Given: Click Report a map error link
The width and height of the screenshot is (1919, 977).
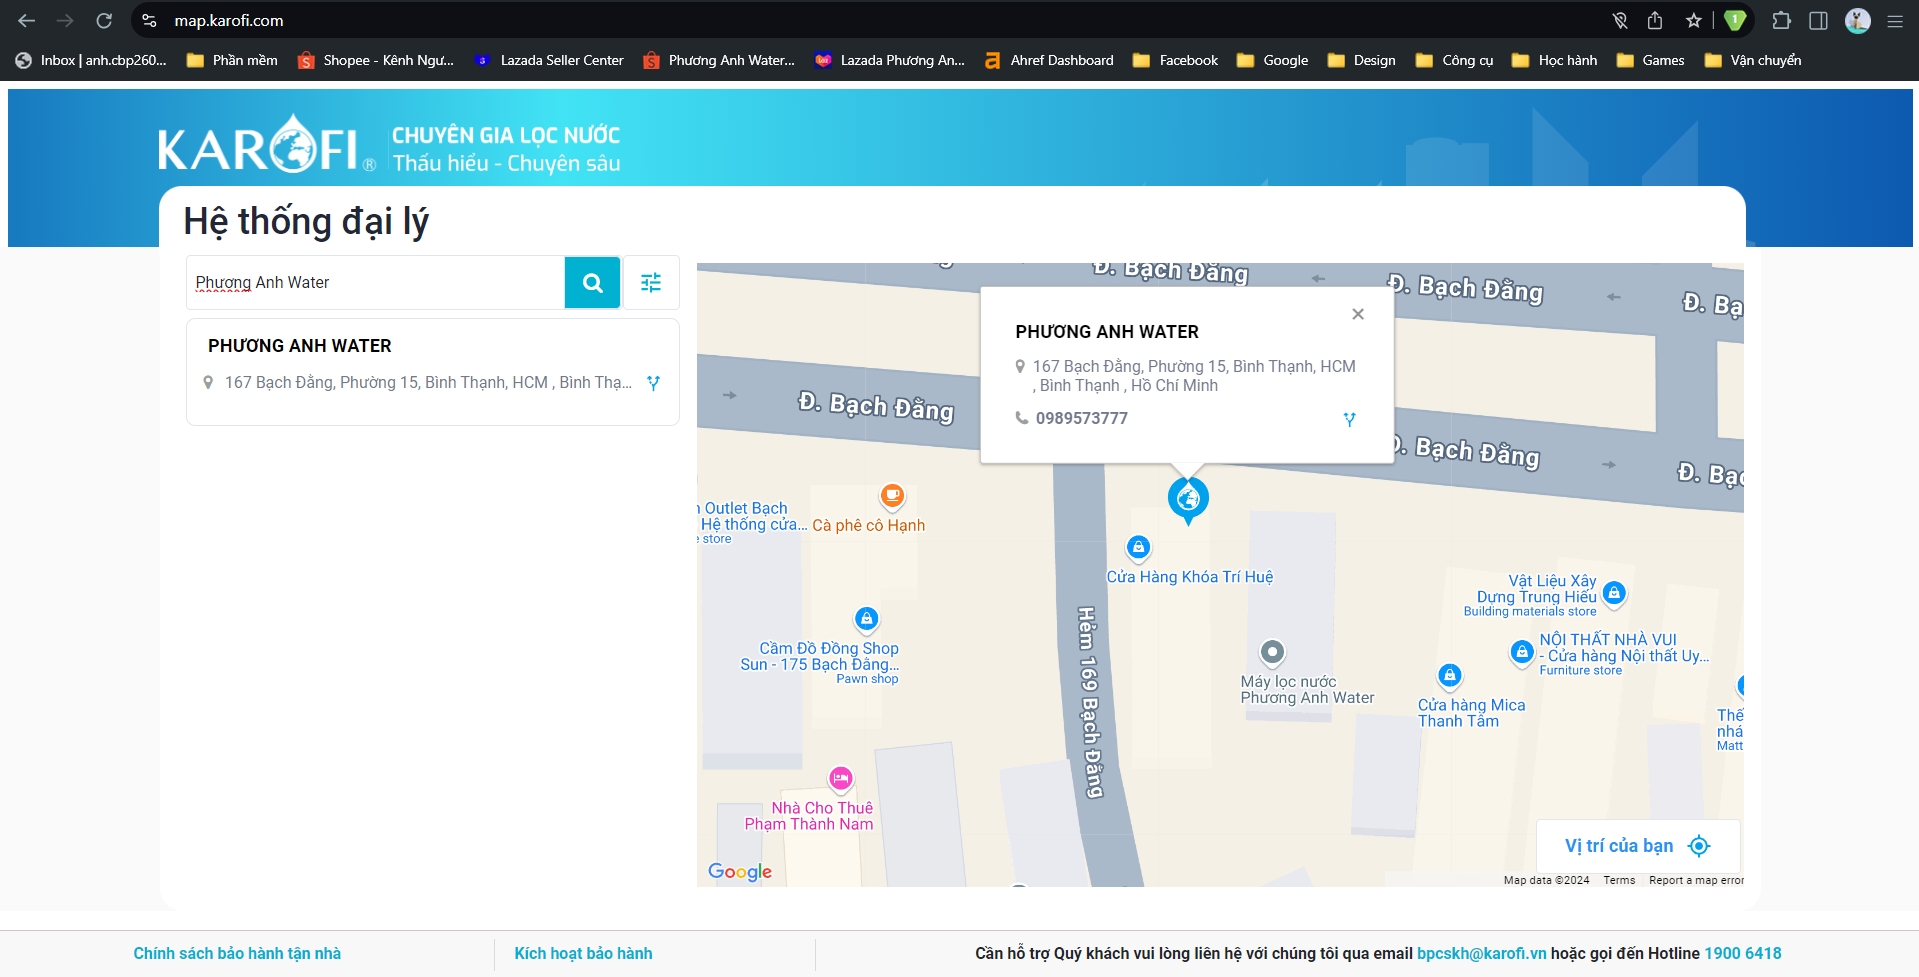Looking at the screenshot, I should coord(1696,880).
